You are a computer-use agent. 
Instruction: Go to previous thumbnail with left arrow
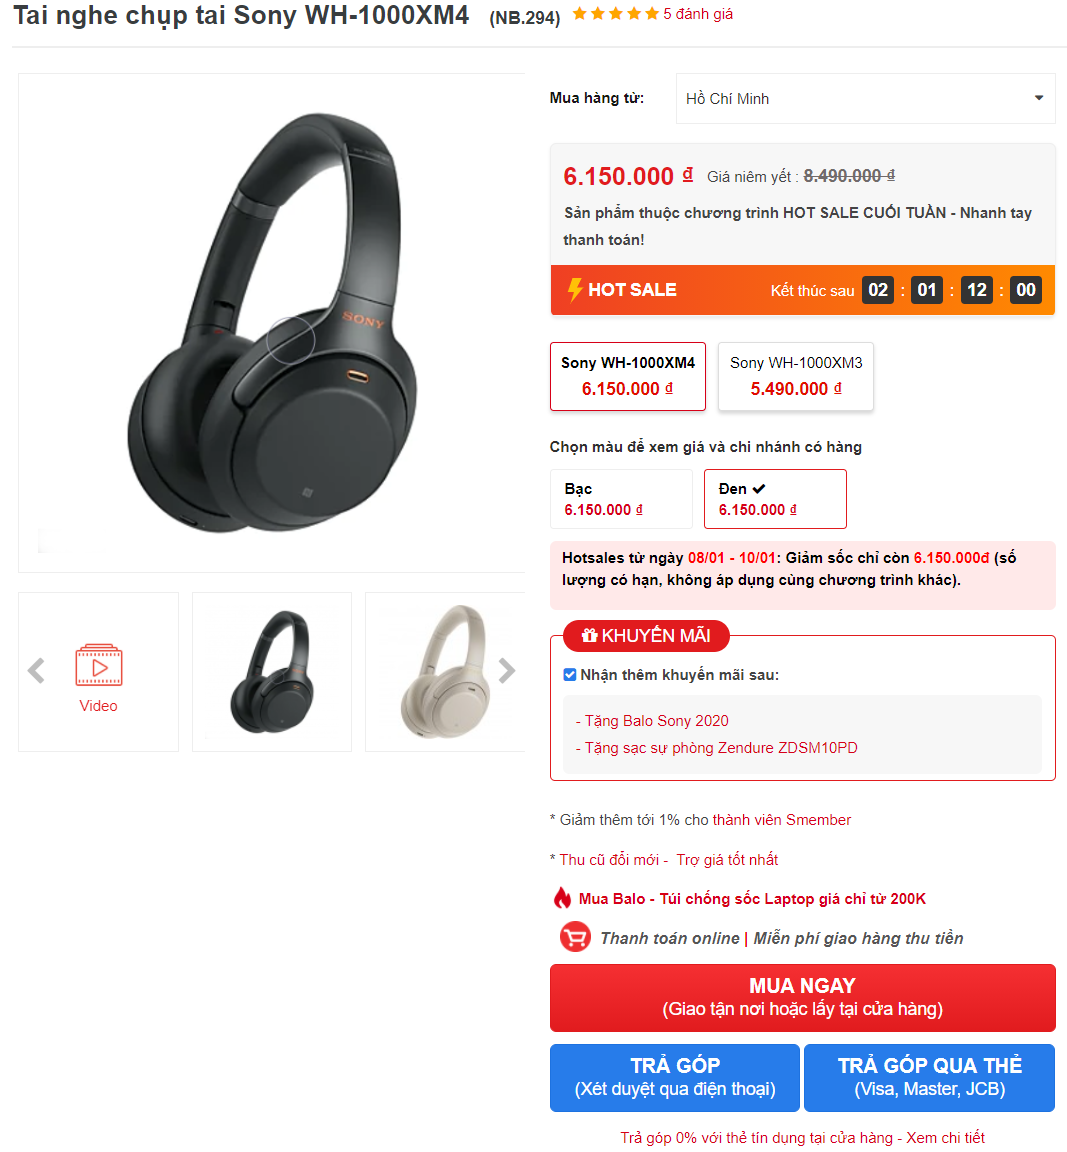click(x=36, y=671)
